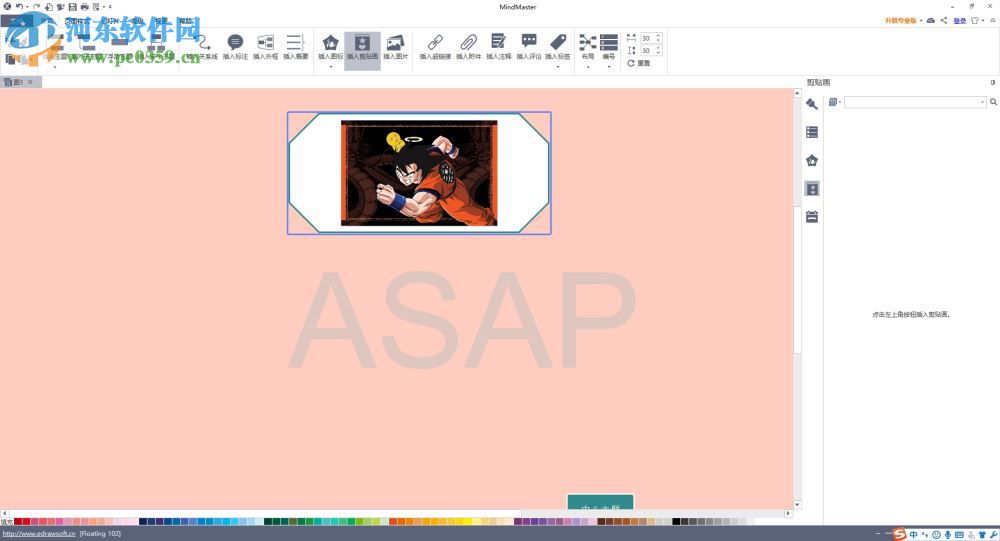Click the share icon in top right
The height and width of the screenshot is (541, 1000).
[x=944, y=20]
